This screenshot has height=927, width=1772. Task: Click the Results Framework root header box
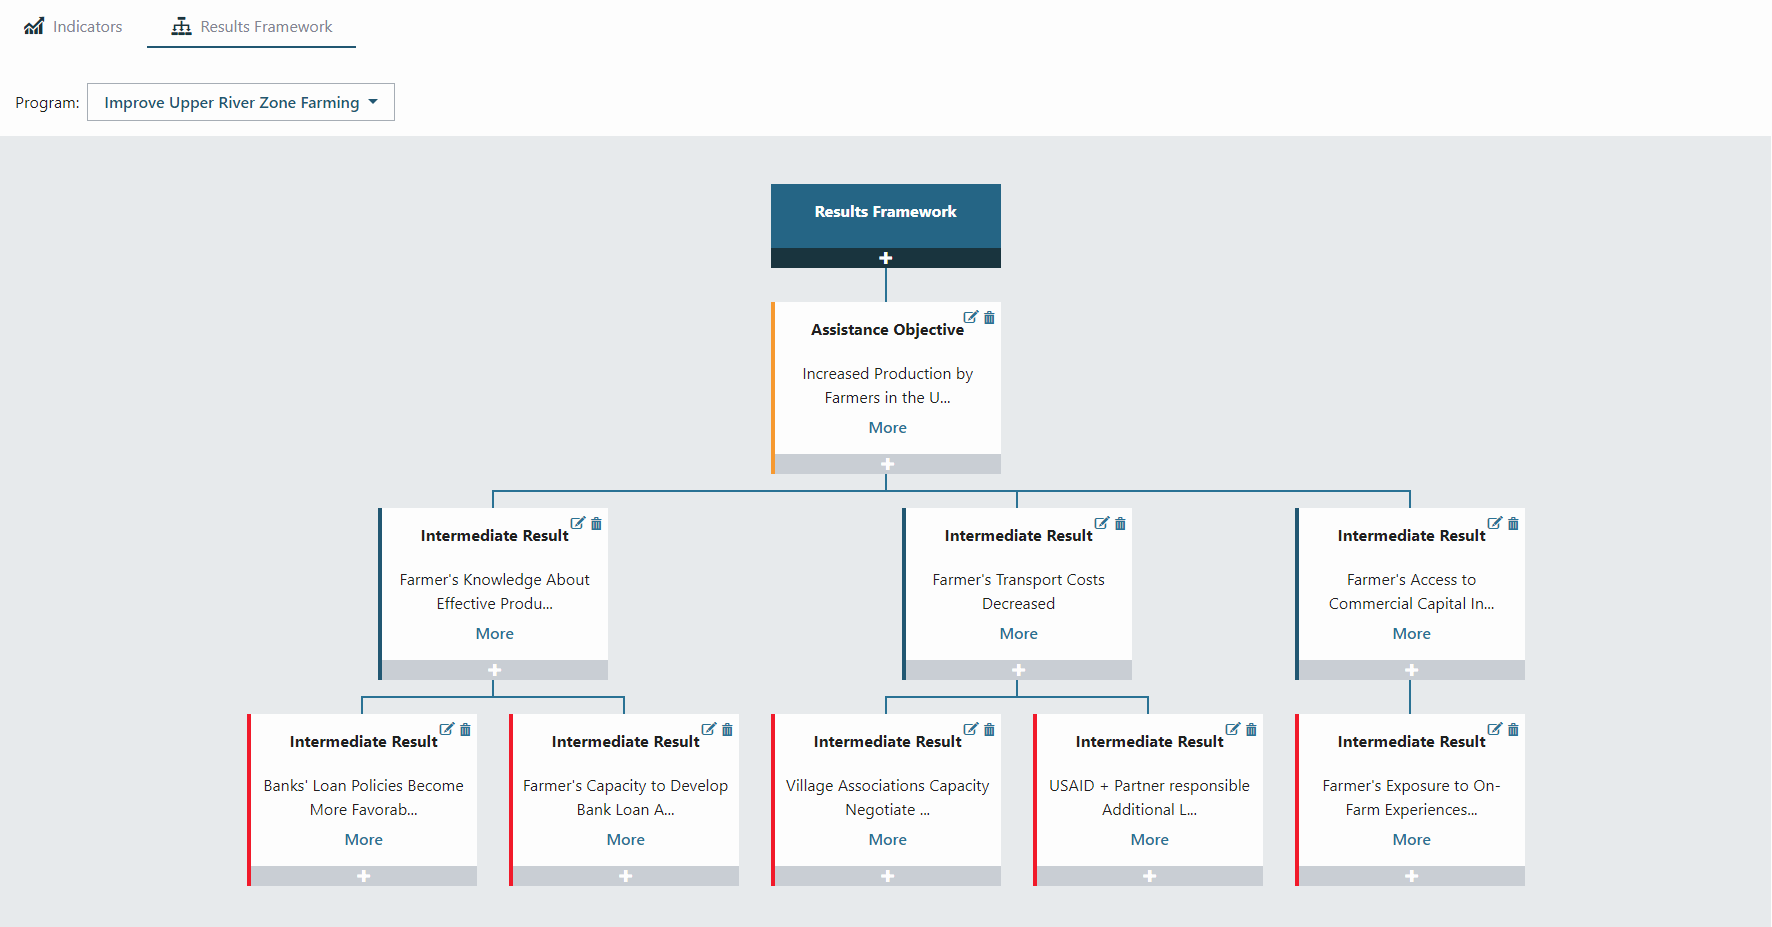(x=885, y=213)
